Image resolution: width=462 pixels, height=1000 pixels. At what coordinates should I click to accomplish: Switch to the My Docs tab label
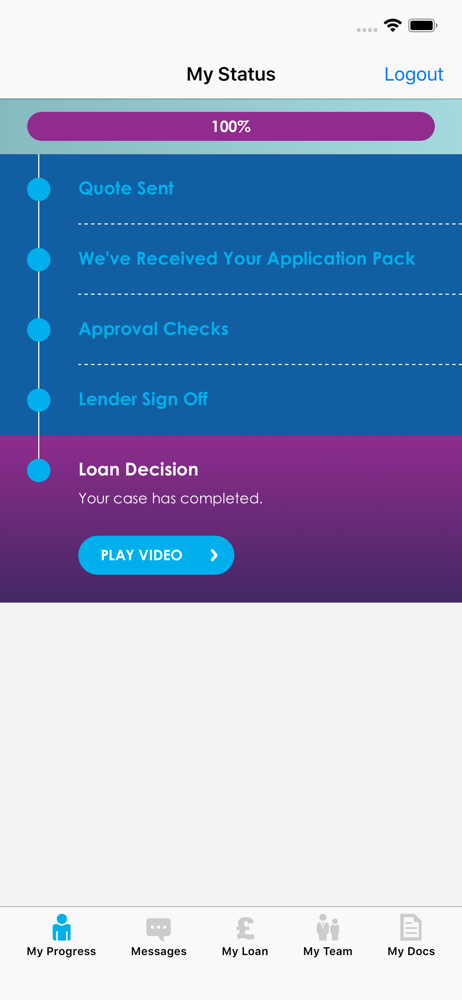coord(411,952)
